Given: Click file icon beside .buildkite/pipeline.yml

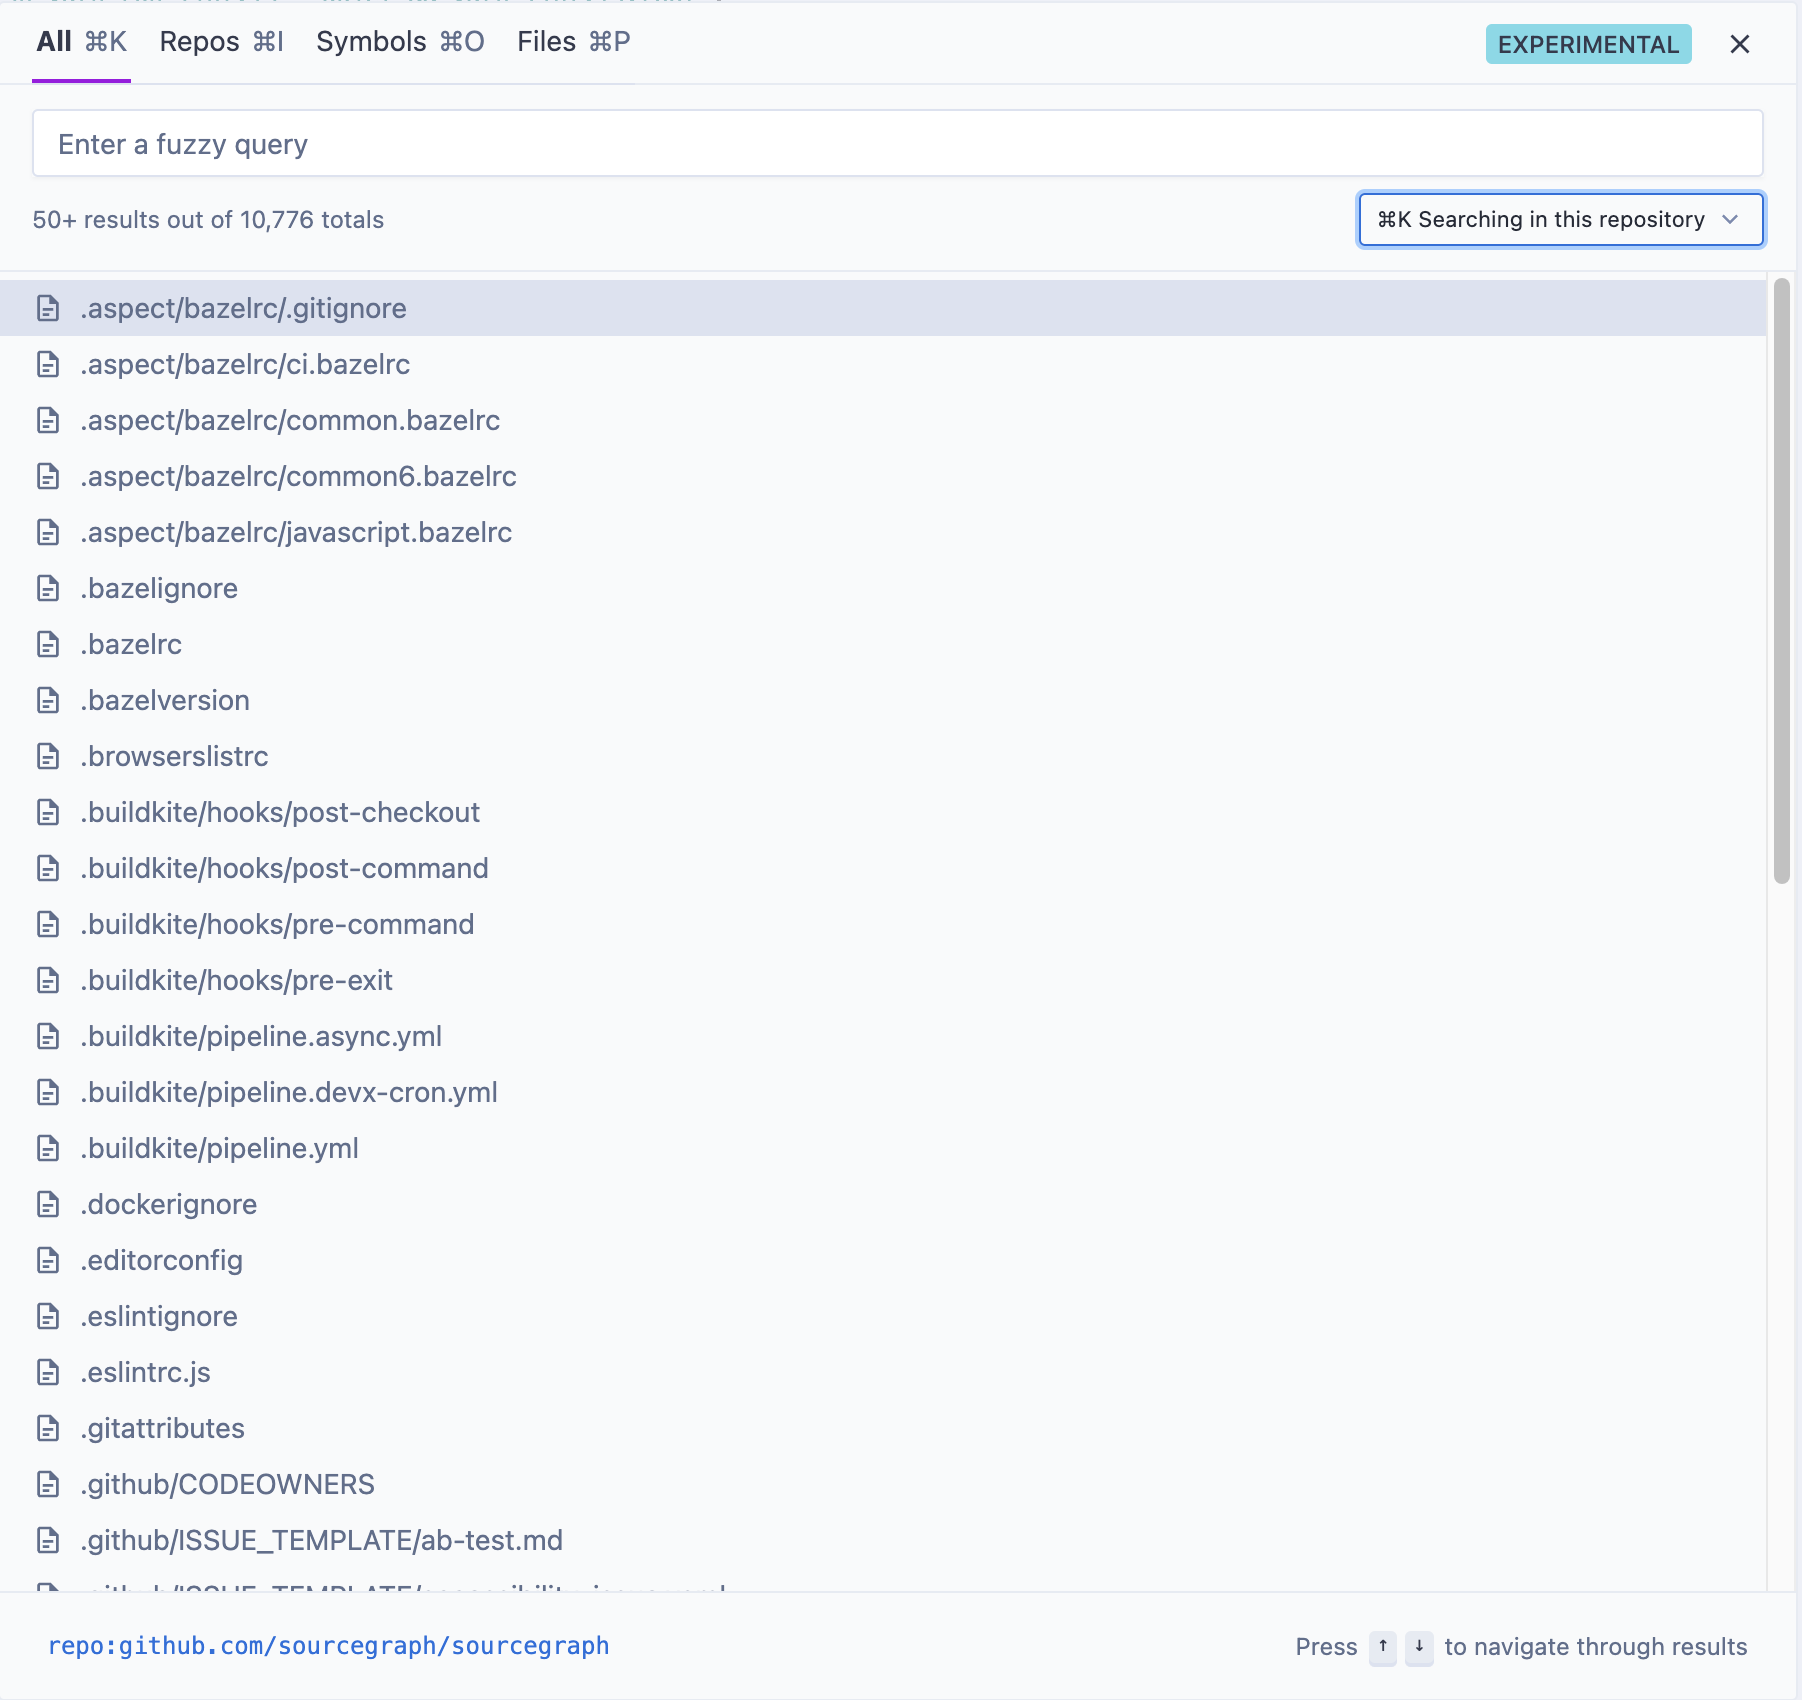Looking at the screenshot, I should point(48,1148).
